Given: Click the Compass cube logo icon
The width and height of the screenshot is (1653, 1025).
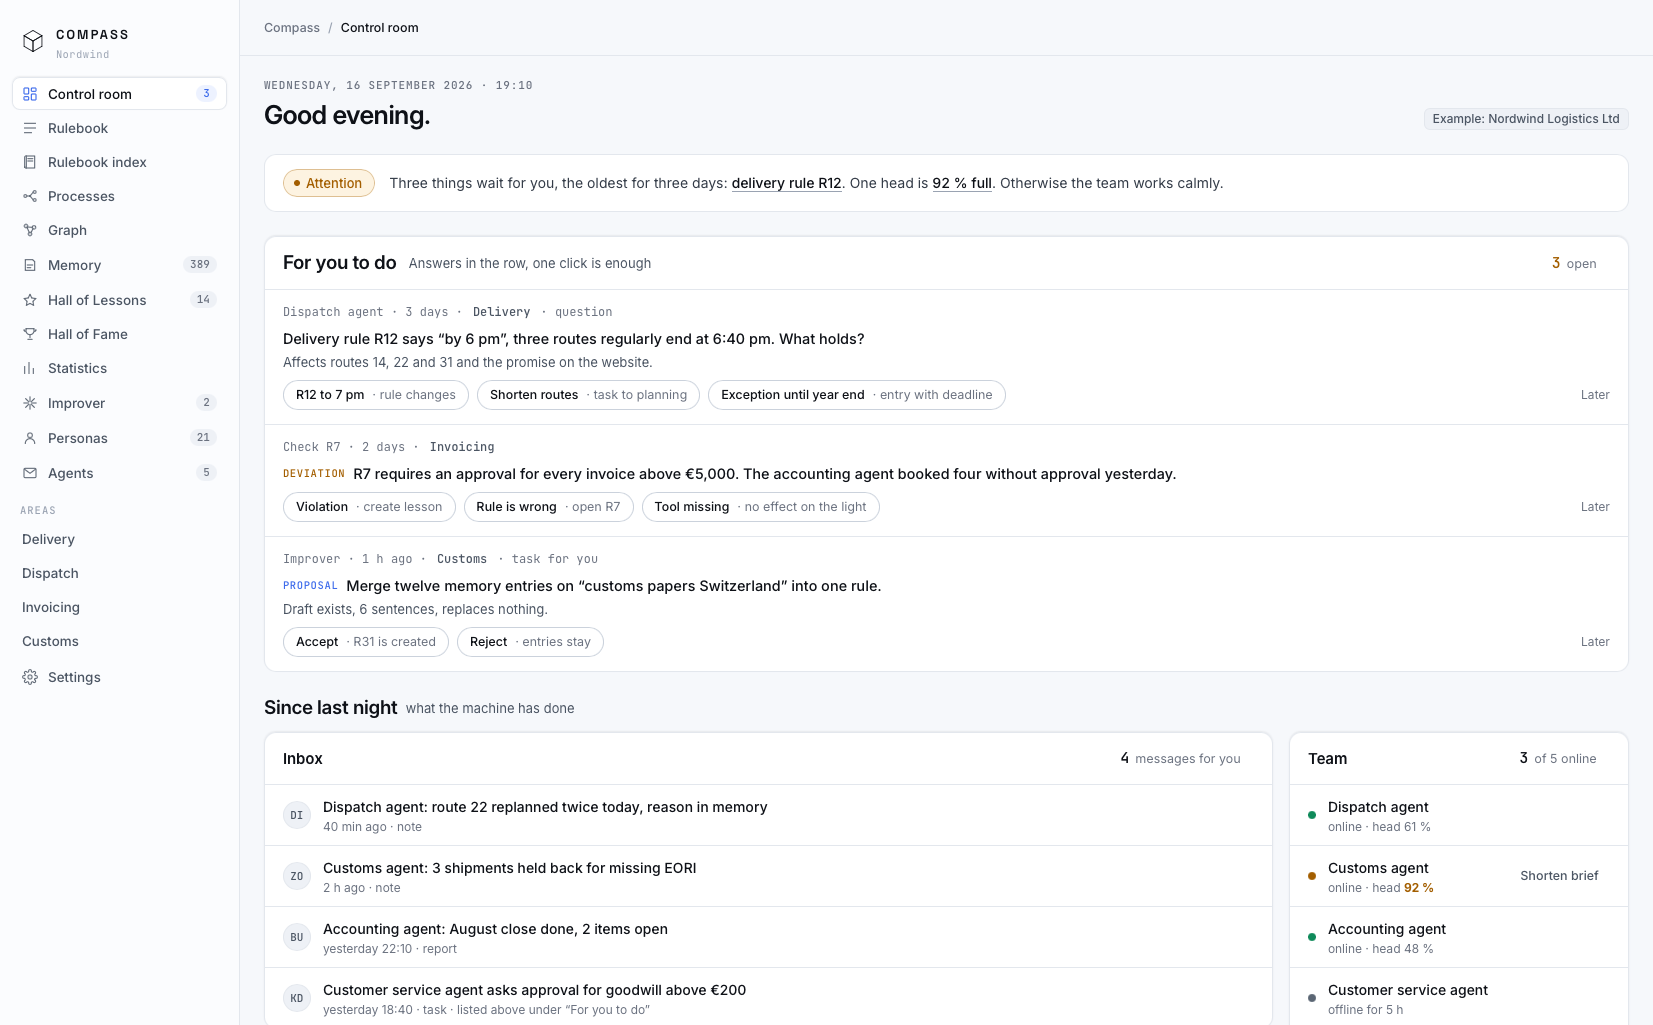Looking at the screenshot, I should point(33,41).
